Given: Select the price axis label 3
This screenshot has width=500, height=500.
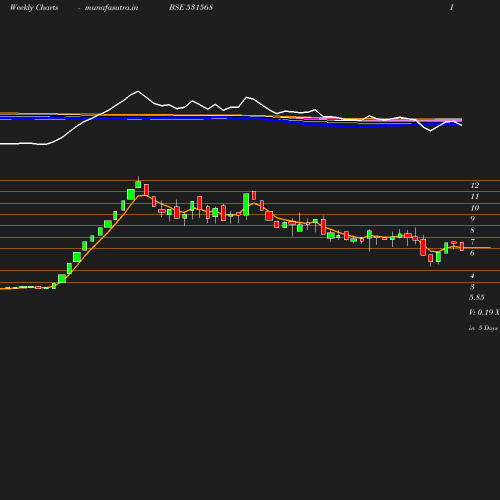Looking at the screenshot, I should 472,287.
